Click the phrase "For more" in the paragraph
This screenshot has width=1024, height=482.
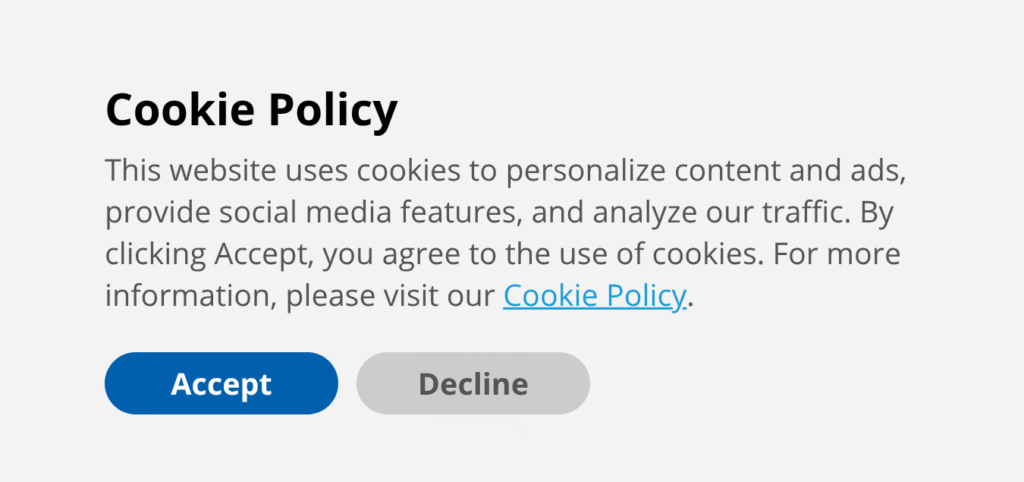click(x=837, y=255)
